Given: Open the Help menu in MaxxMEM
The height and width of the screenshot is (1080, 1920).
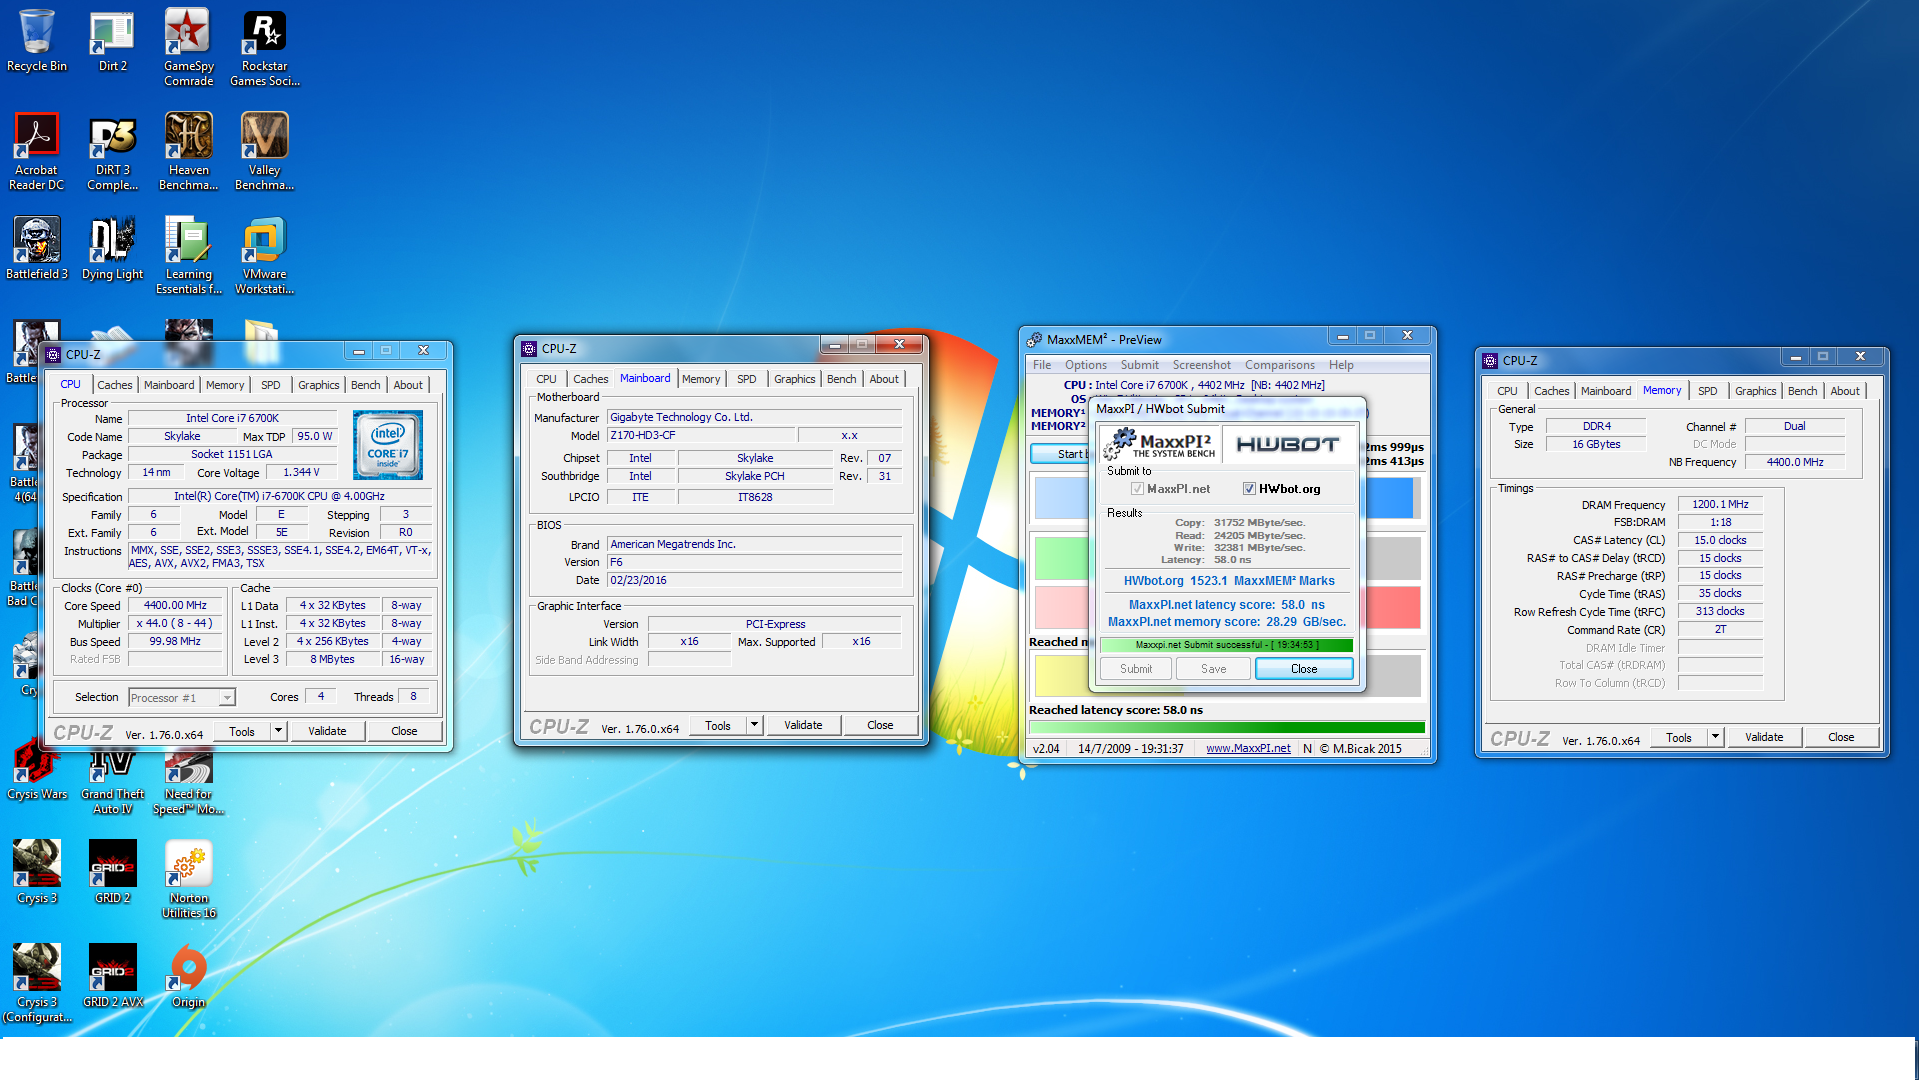Looking at the screenshot, I should pos(1341,365).
